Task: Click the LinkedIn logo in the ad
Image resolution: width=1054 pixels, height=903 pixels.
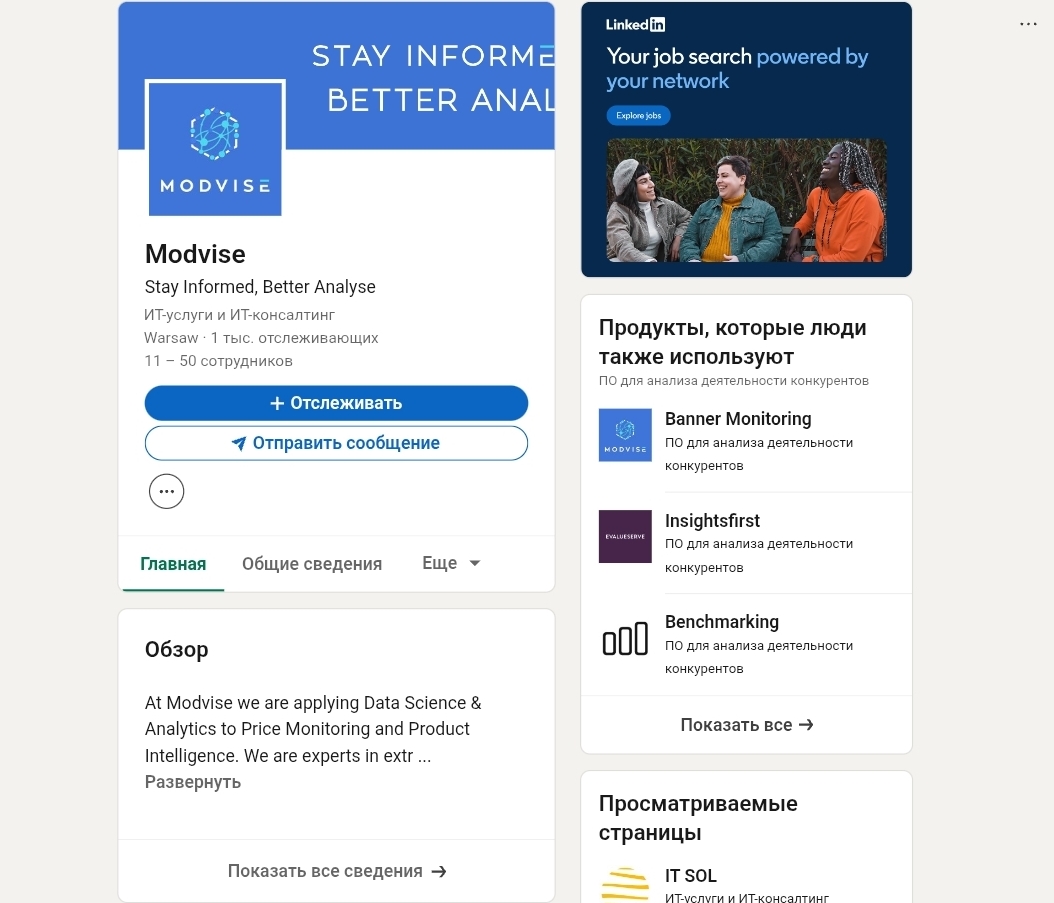Action: (x=635, y=25)
